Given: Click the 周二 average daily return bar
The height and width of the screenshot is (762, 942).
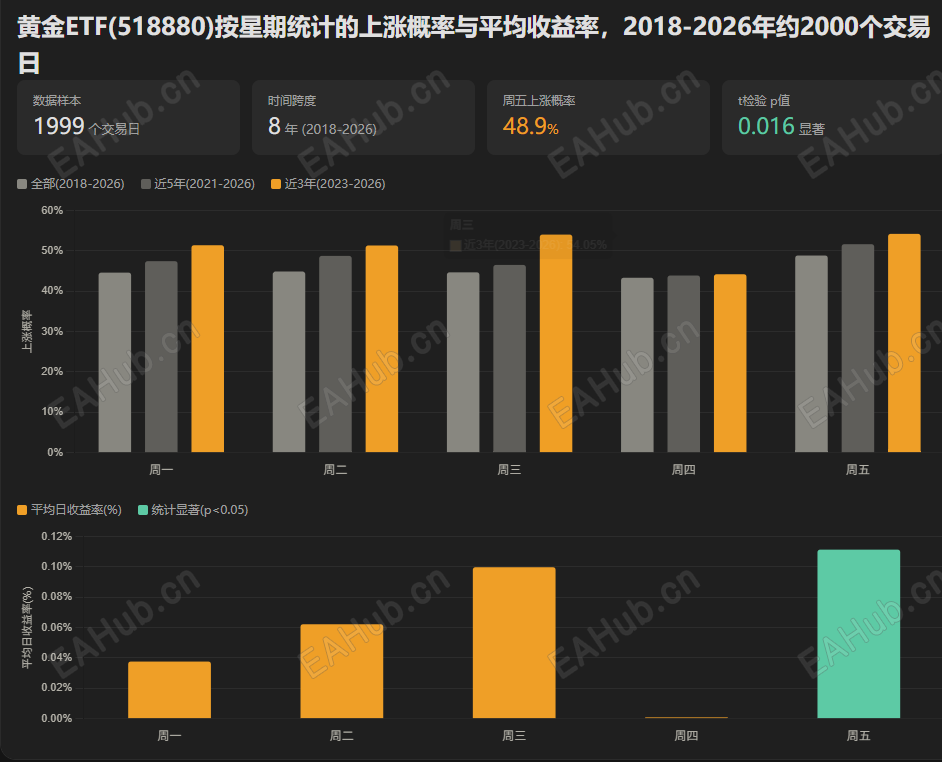Looking at the screenshot, I should (x=342, y=671).
